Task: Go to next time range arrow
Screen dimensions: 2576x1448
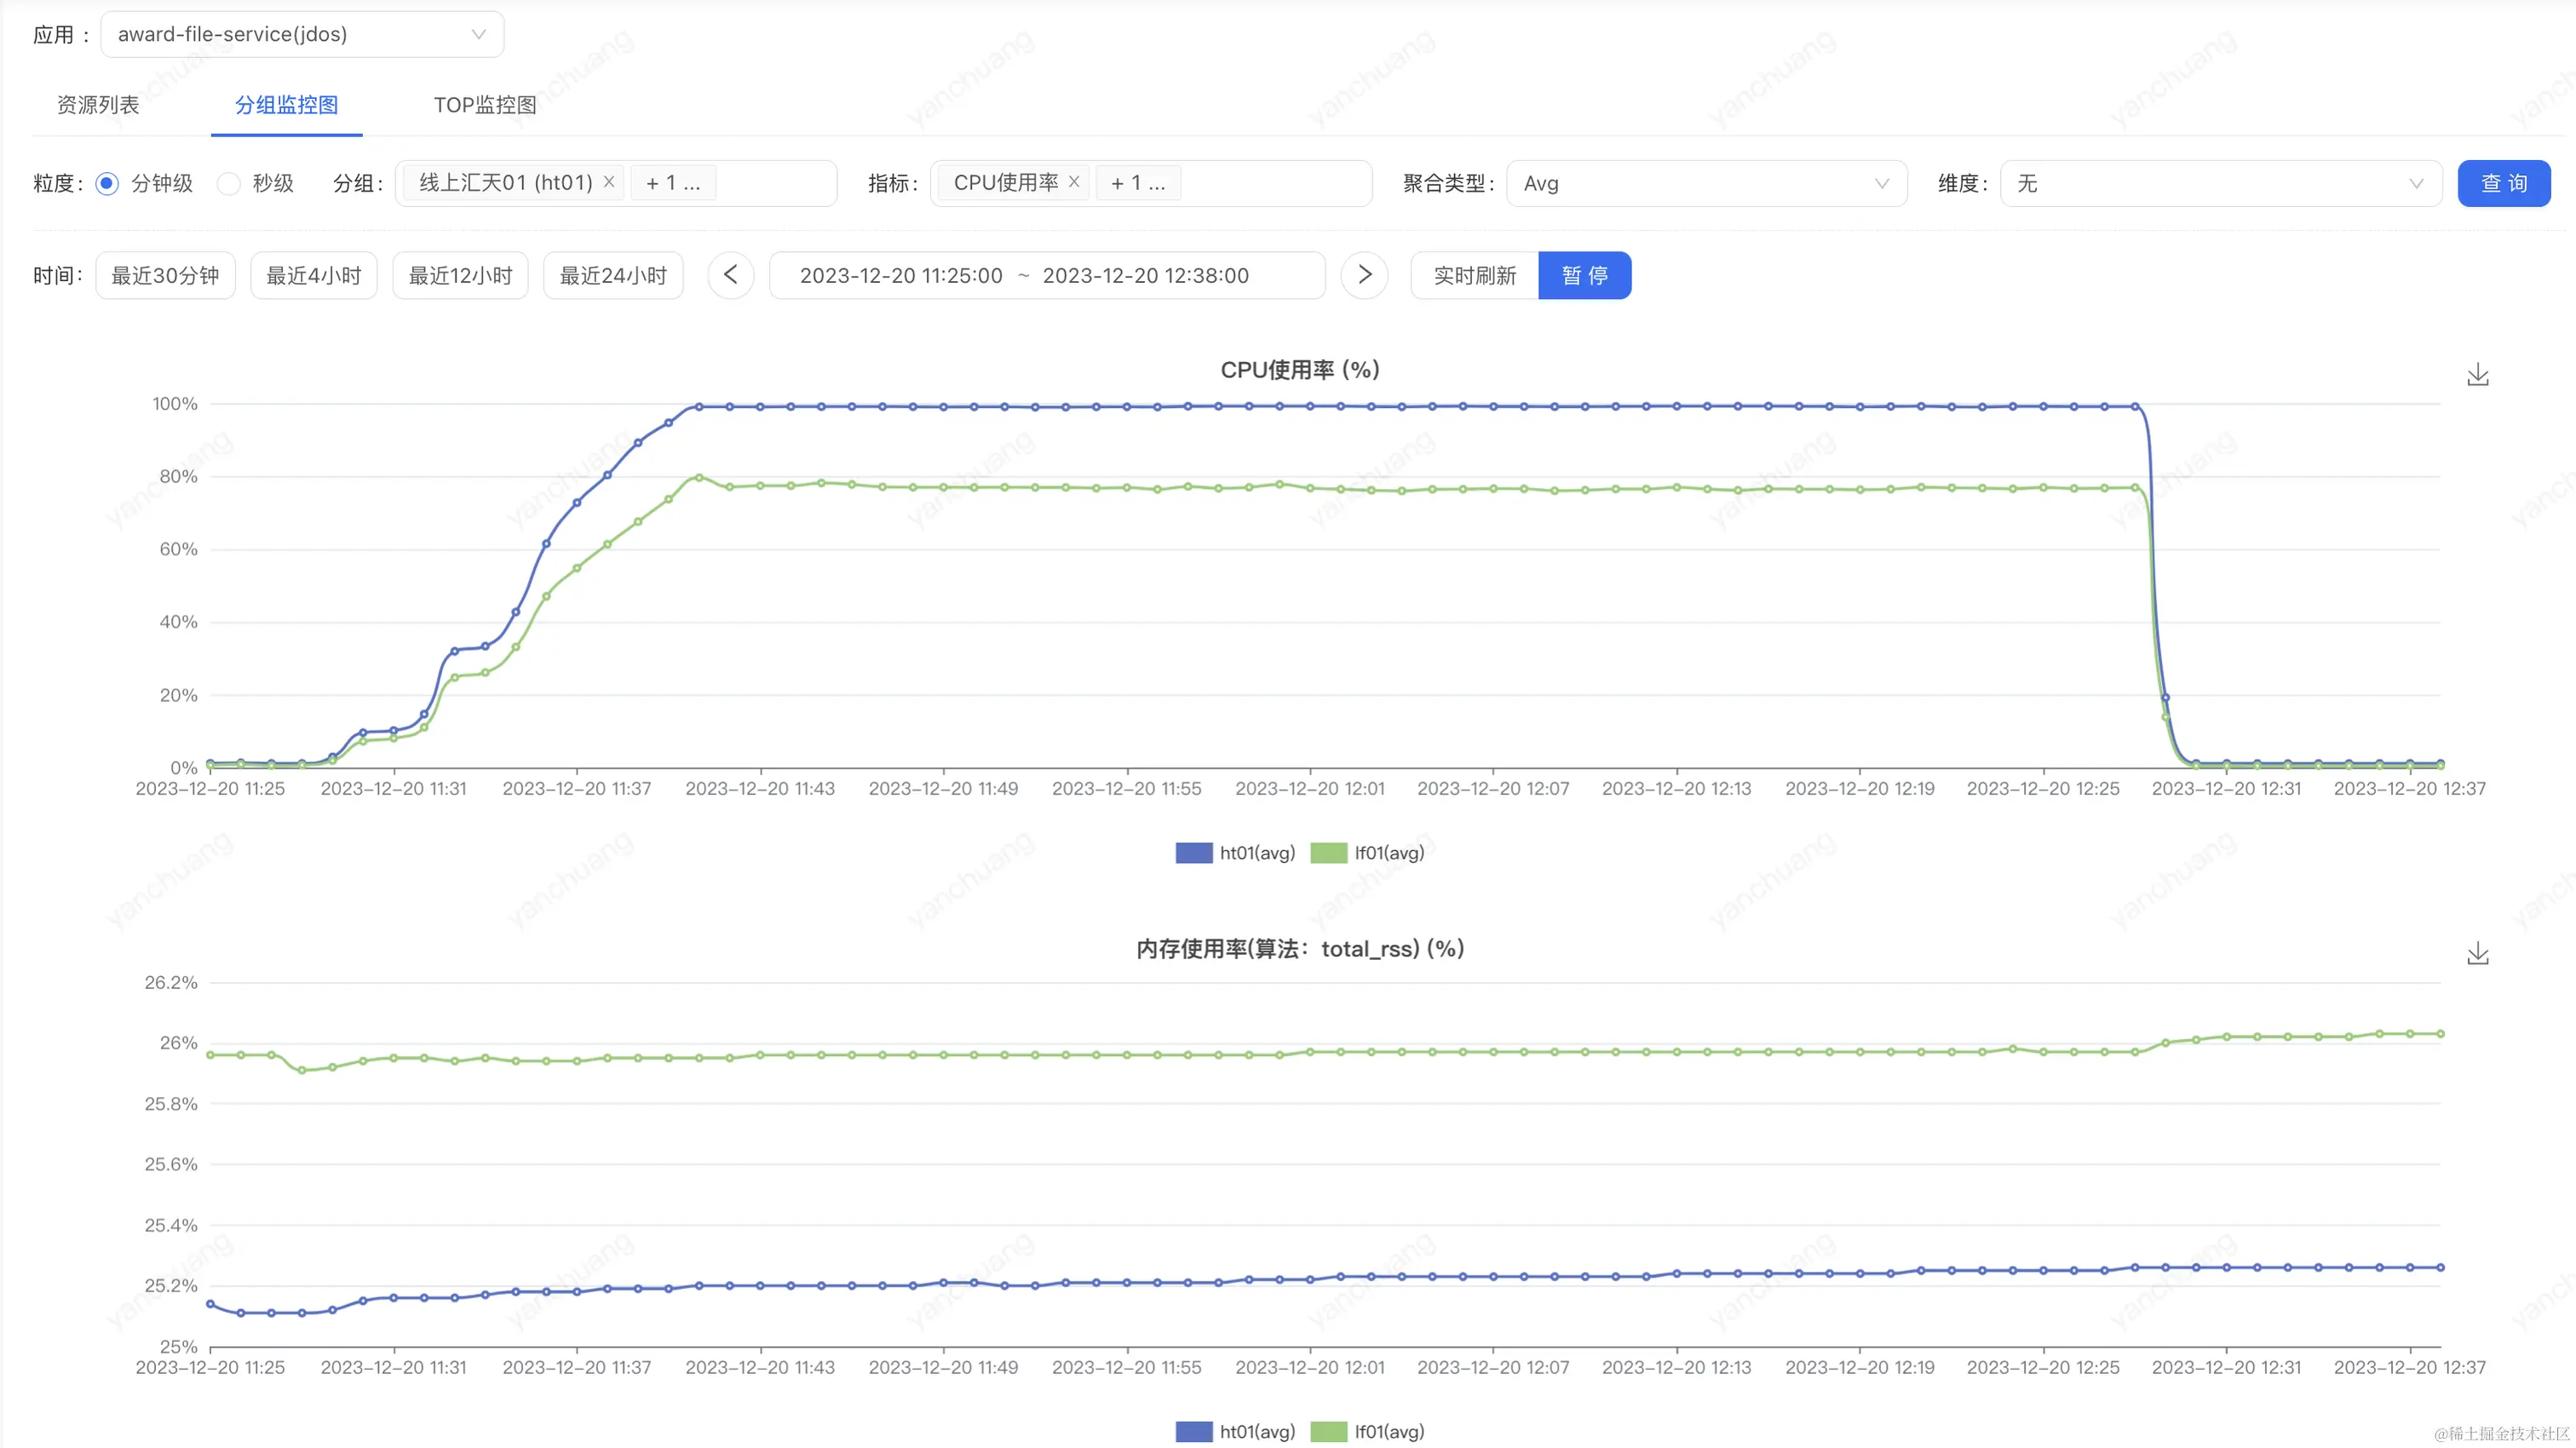Action: (x=1364, y=275)
